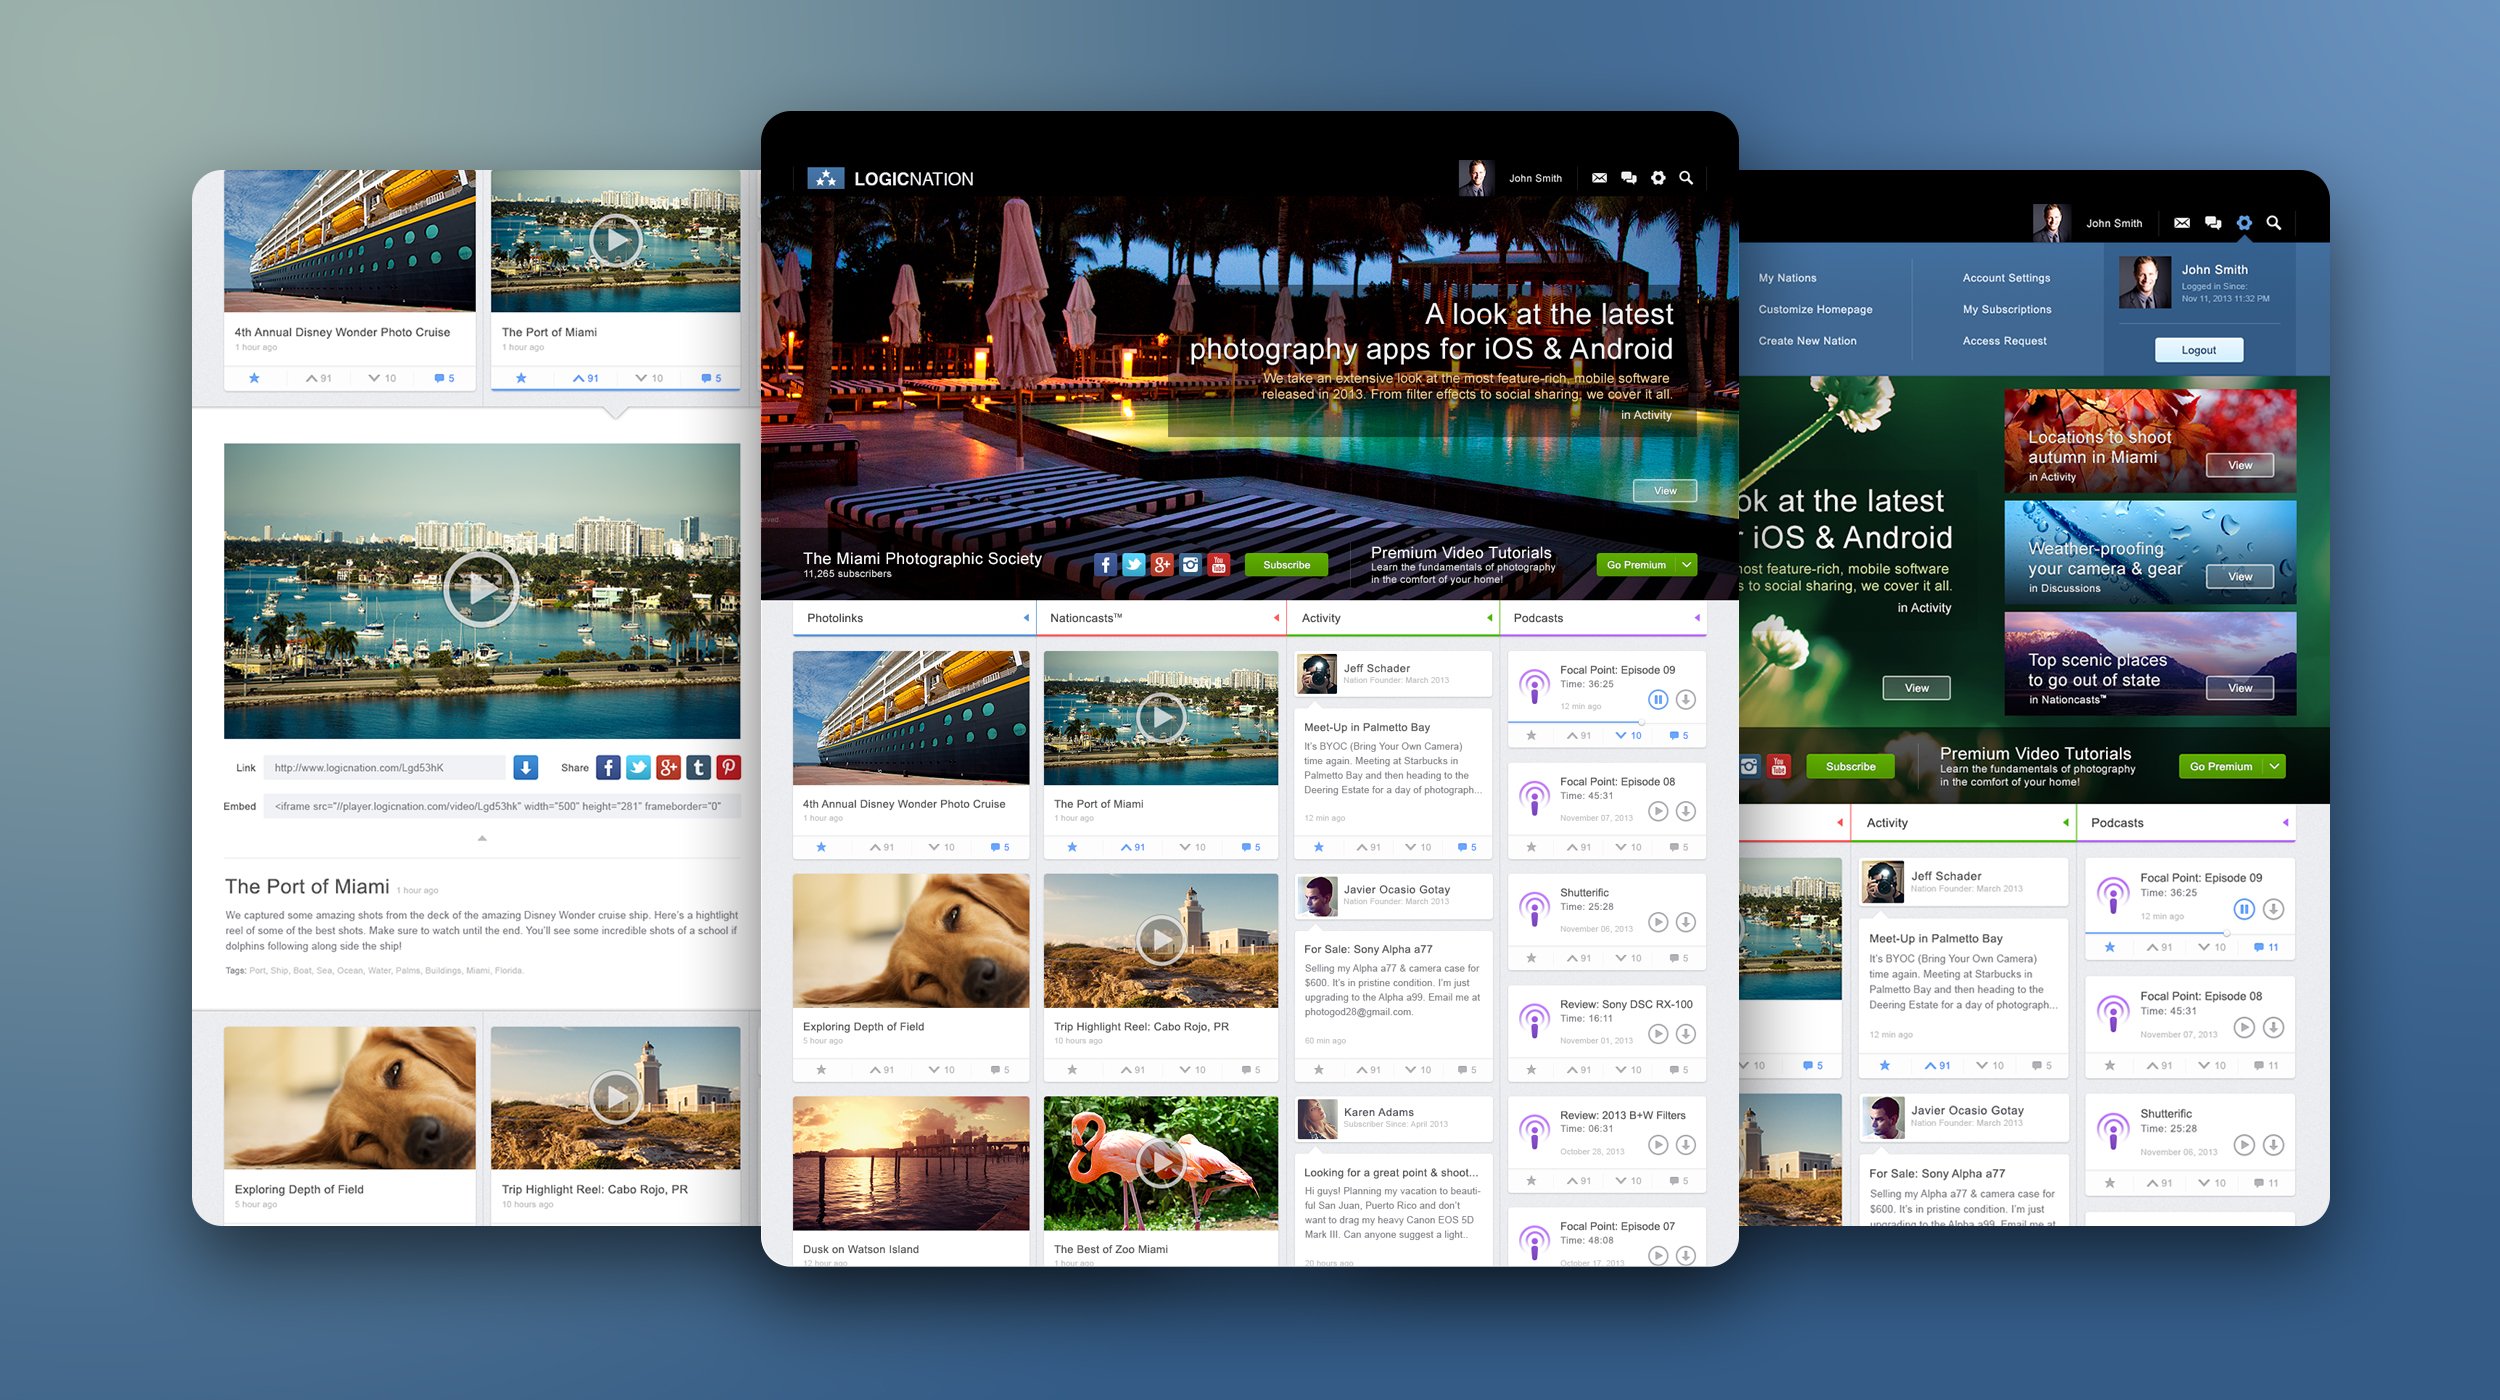The width and height of the screenshot is (2500, 1400).
Task: Click the Logout button under John Smith
Action: tap(2199, 350)
